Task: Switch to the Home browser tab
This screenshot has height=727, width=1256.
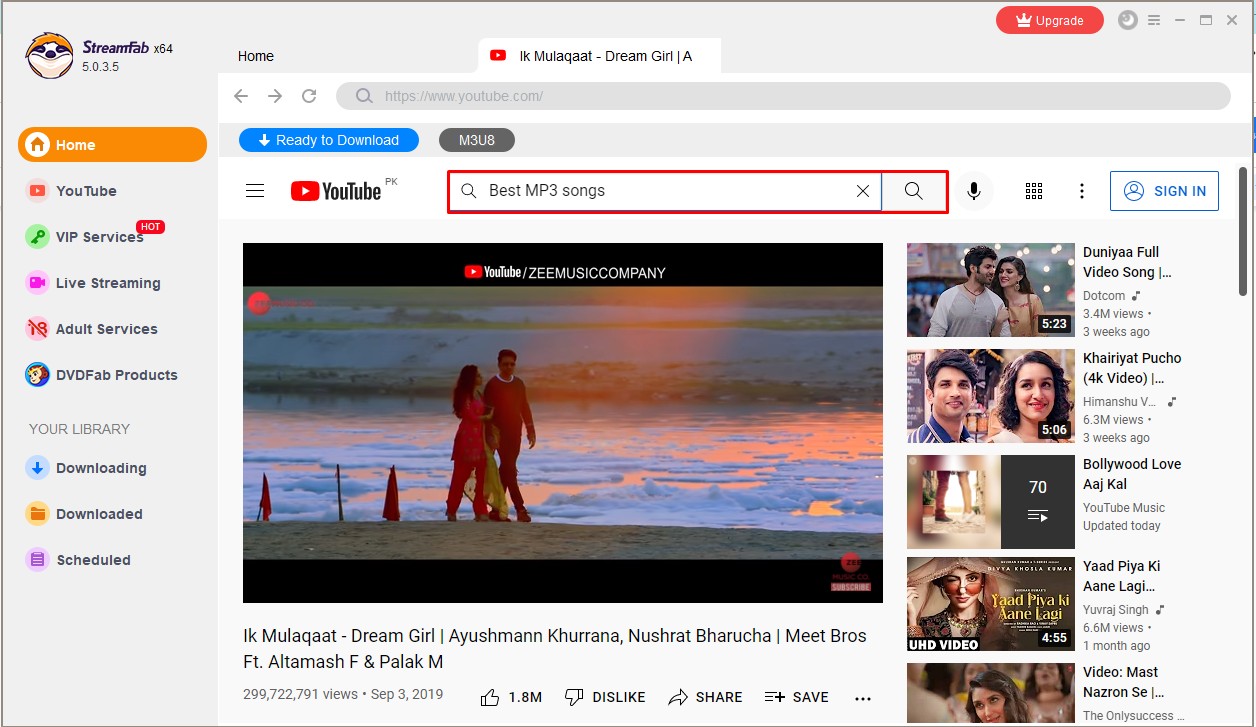Action: coord(256,56)
